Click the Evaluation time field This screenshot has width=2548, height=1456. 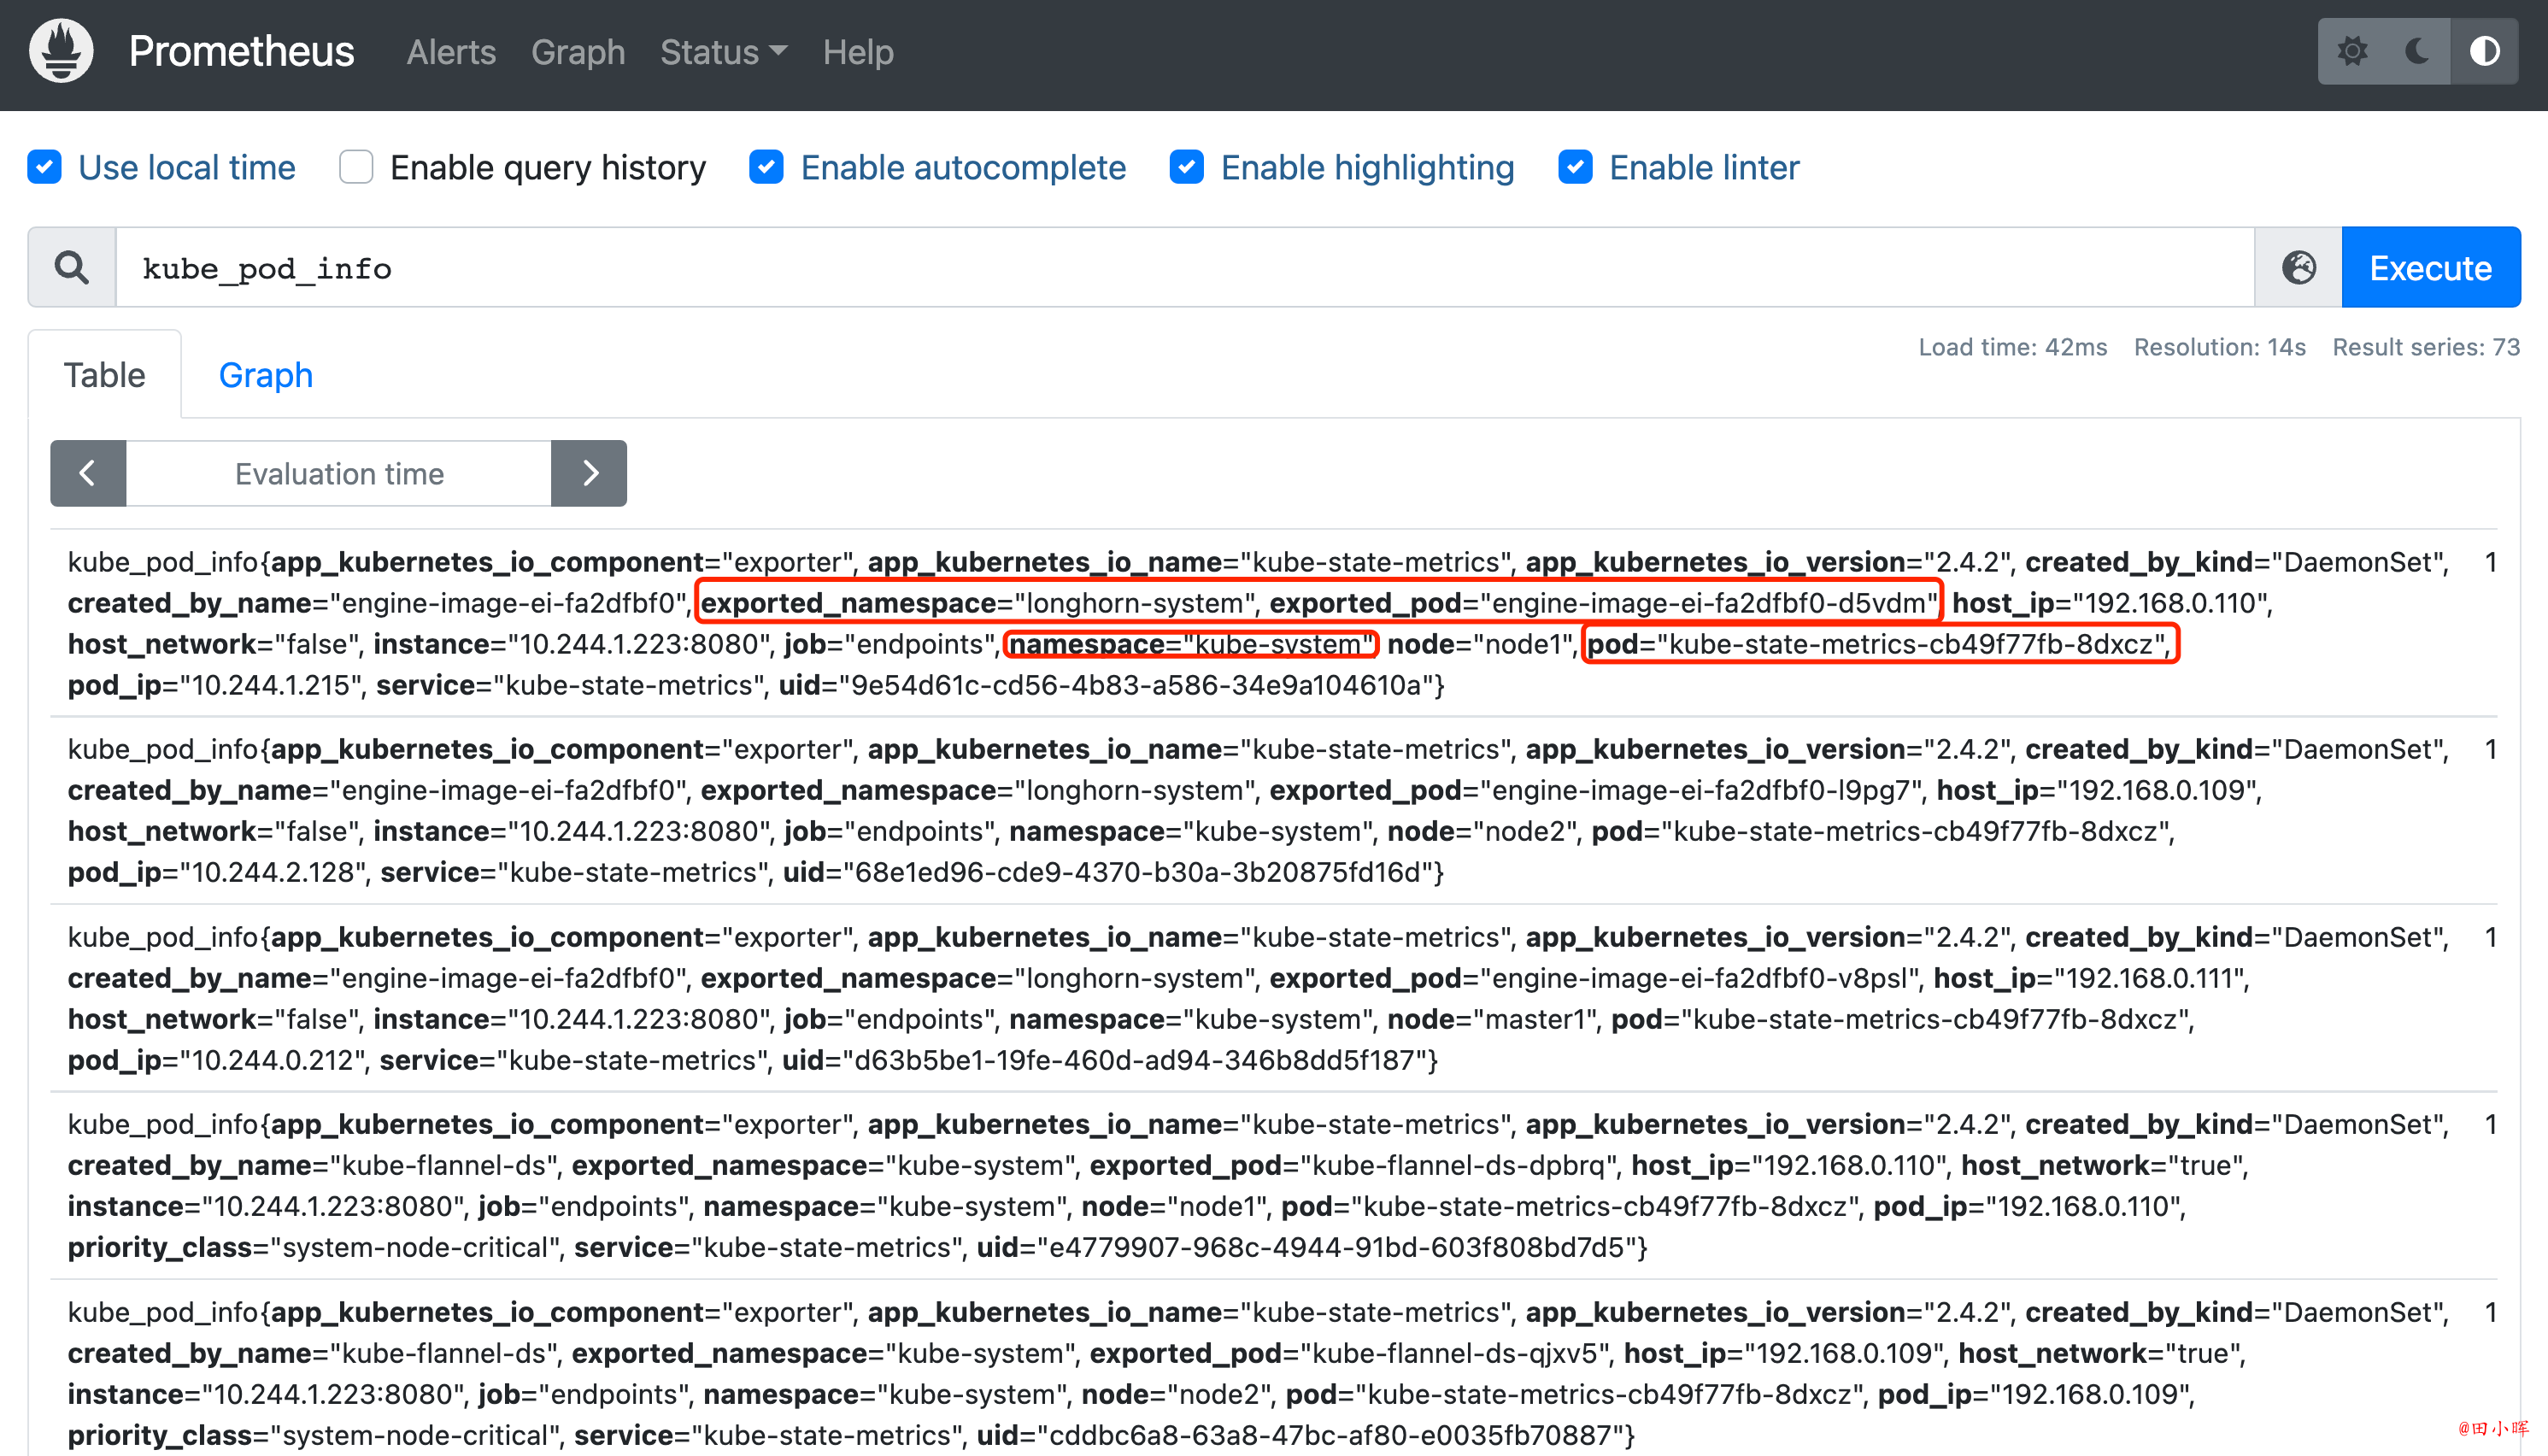coord(339,473)
